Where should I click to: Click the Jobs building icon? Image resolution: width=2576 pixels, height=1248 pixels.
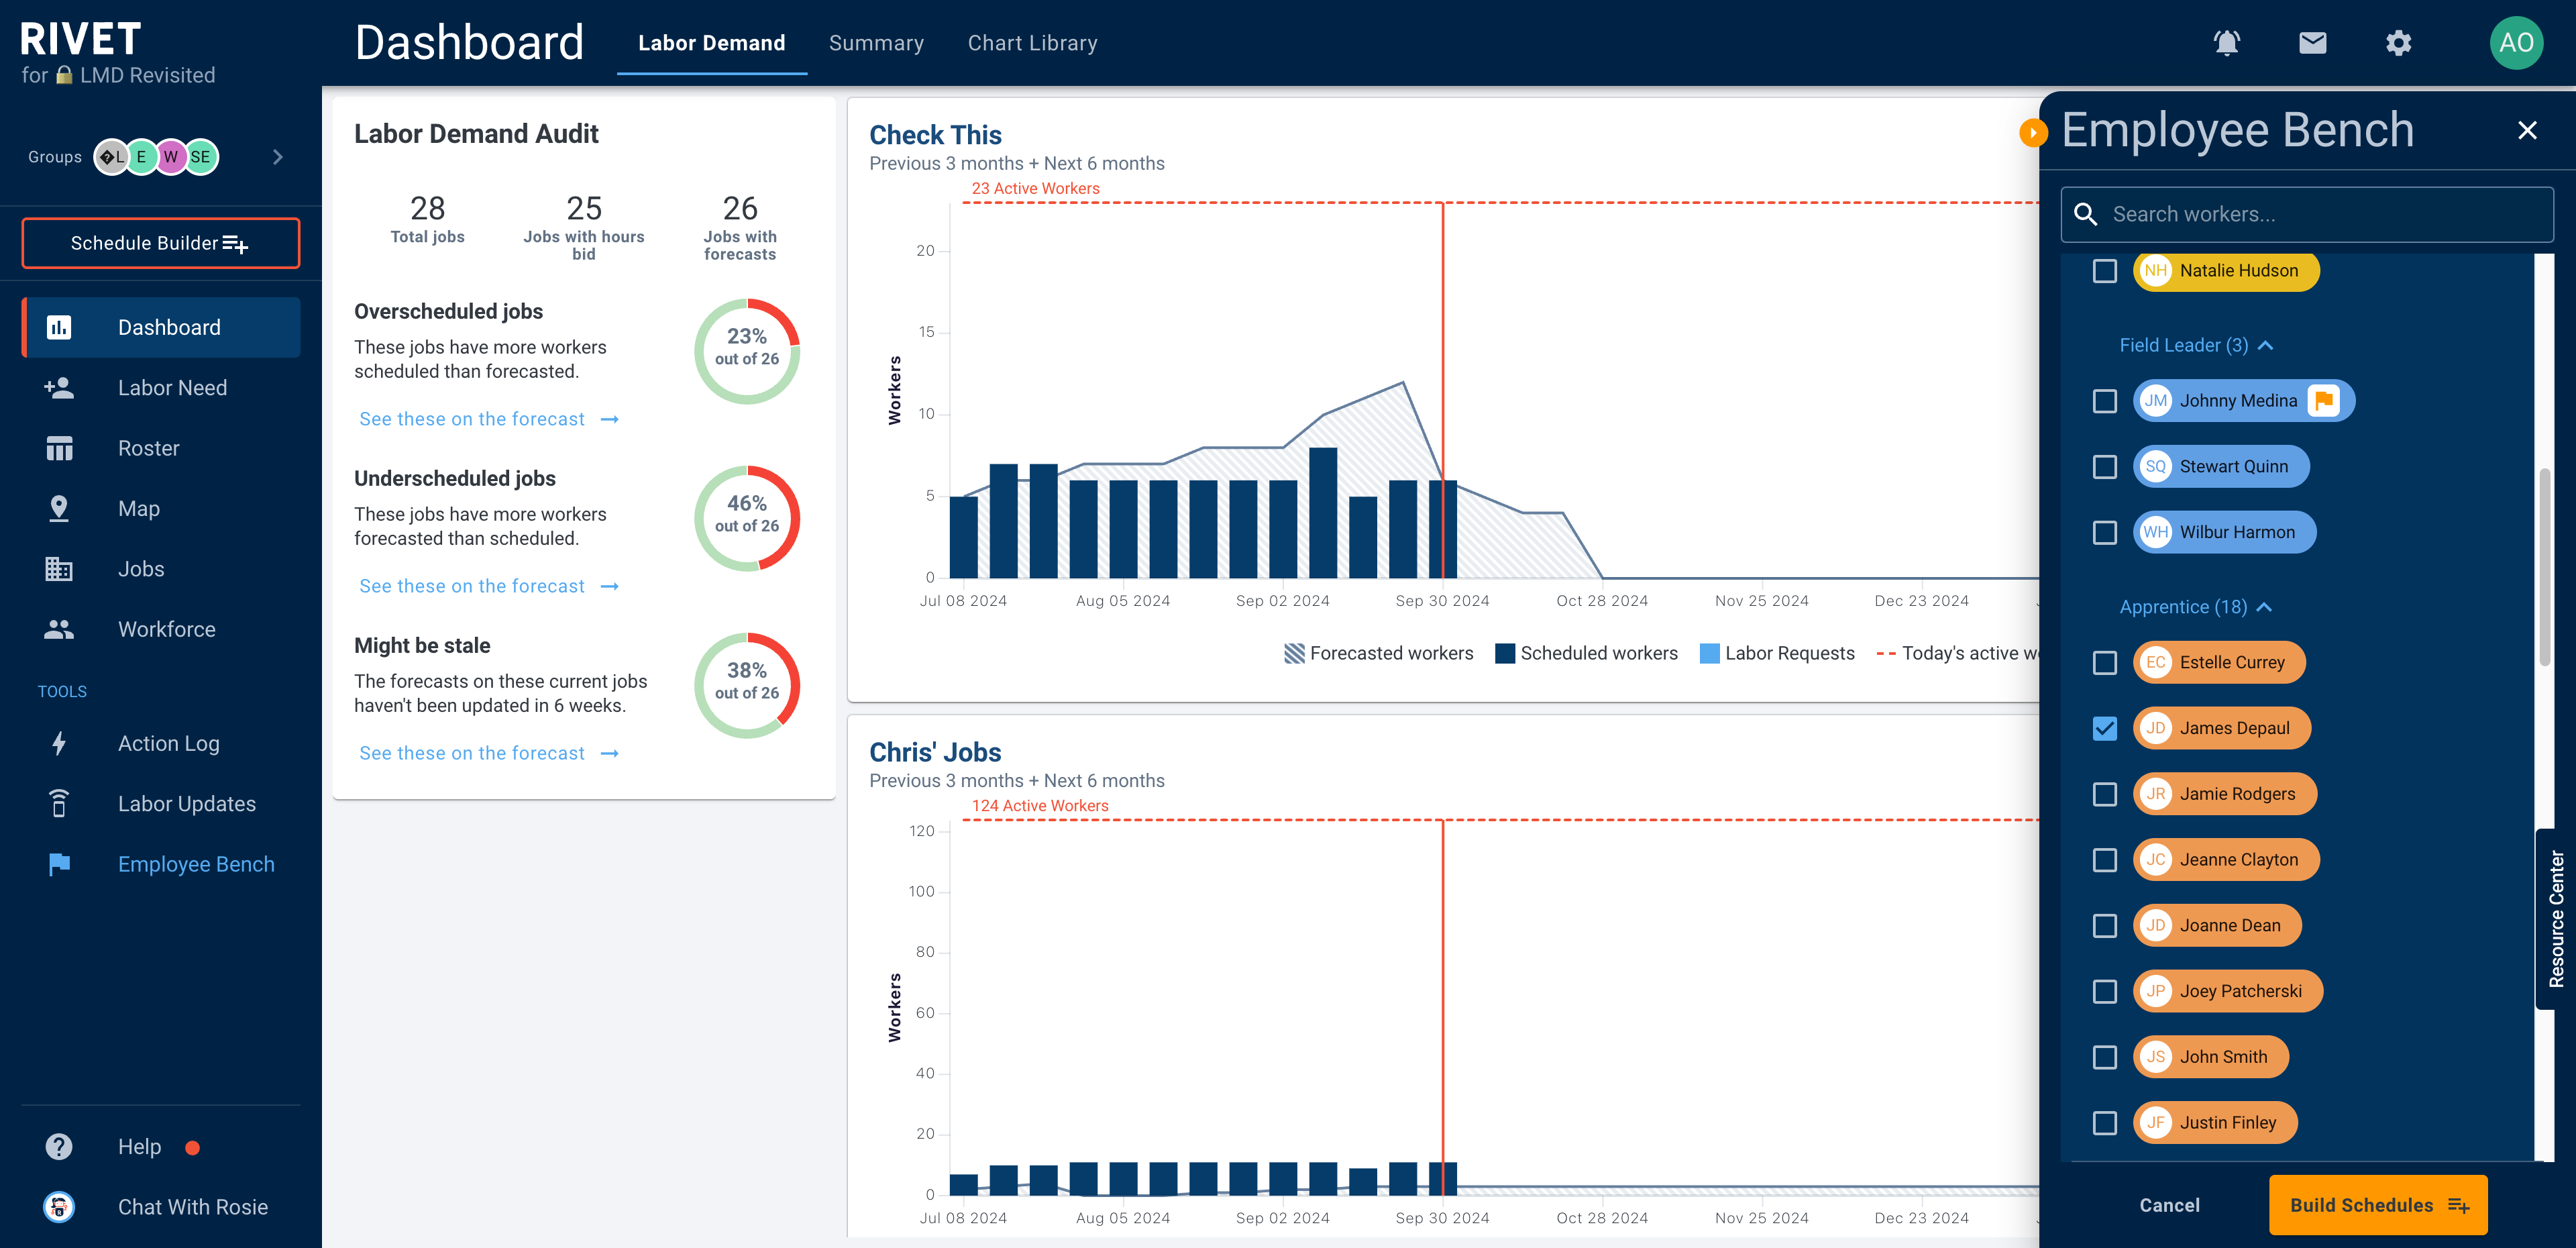coord(59,569)
